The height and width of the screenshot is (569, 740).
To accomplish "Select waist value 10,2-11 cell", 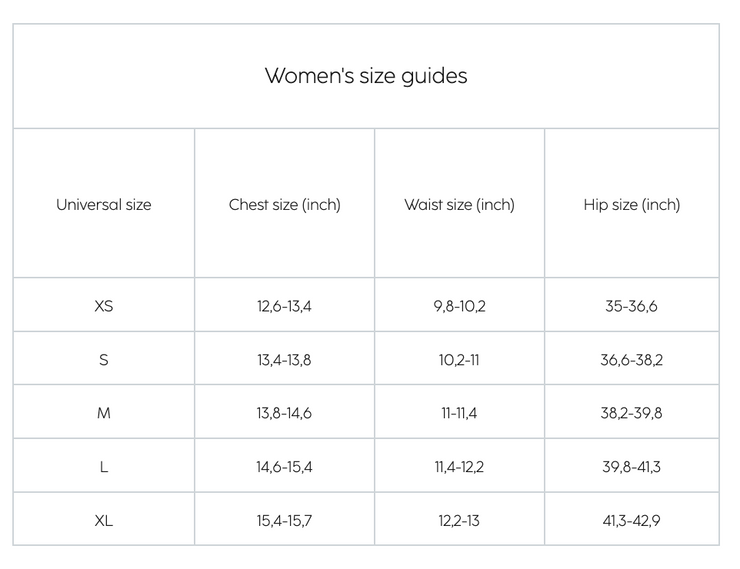I will click(x=459, y=360).
